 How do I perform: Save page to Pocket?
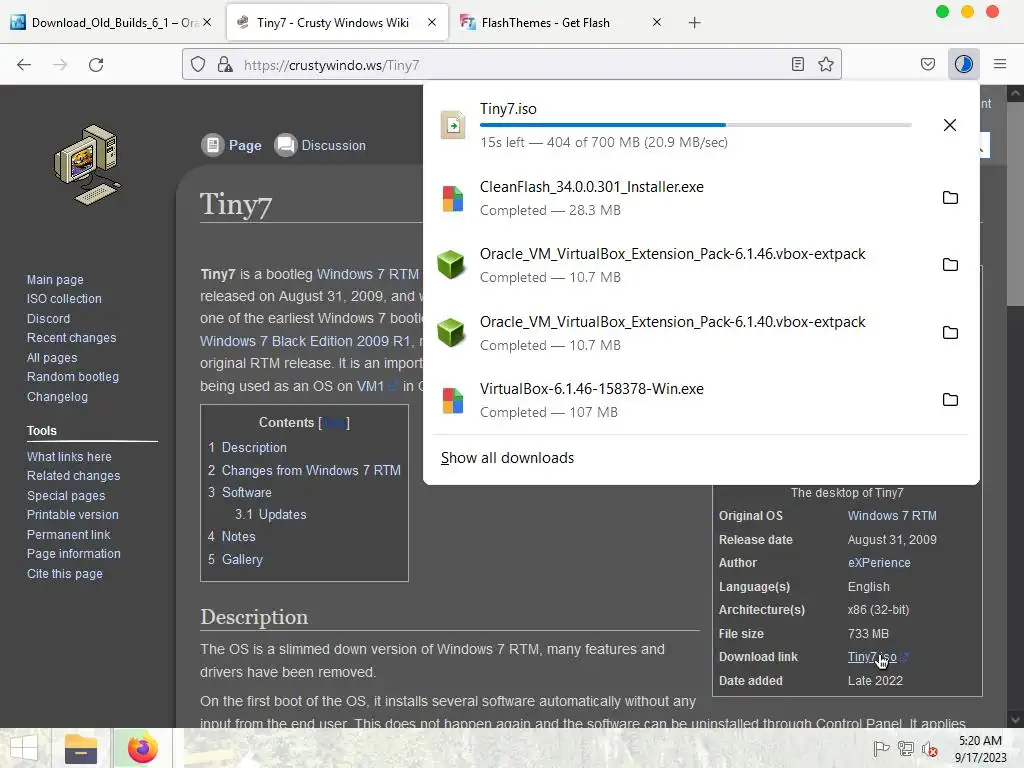click(x=927, y=64)
